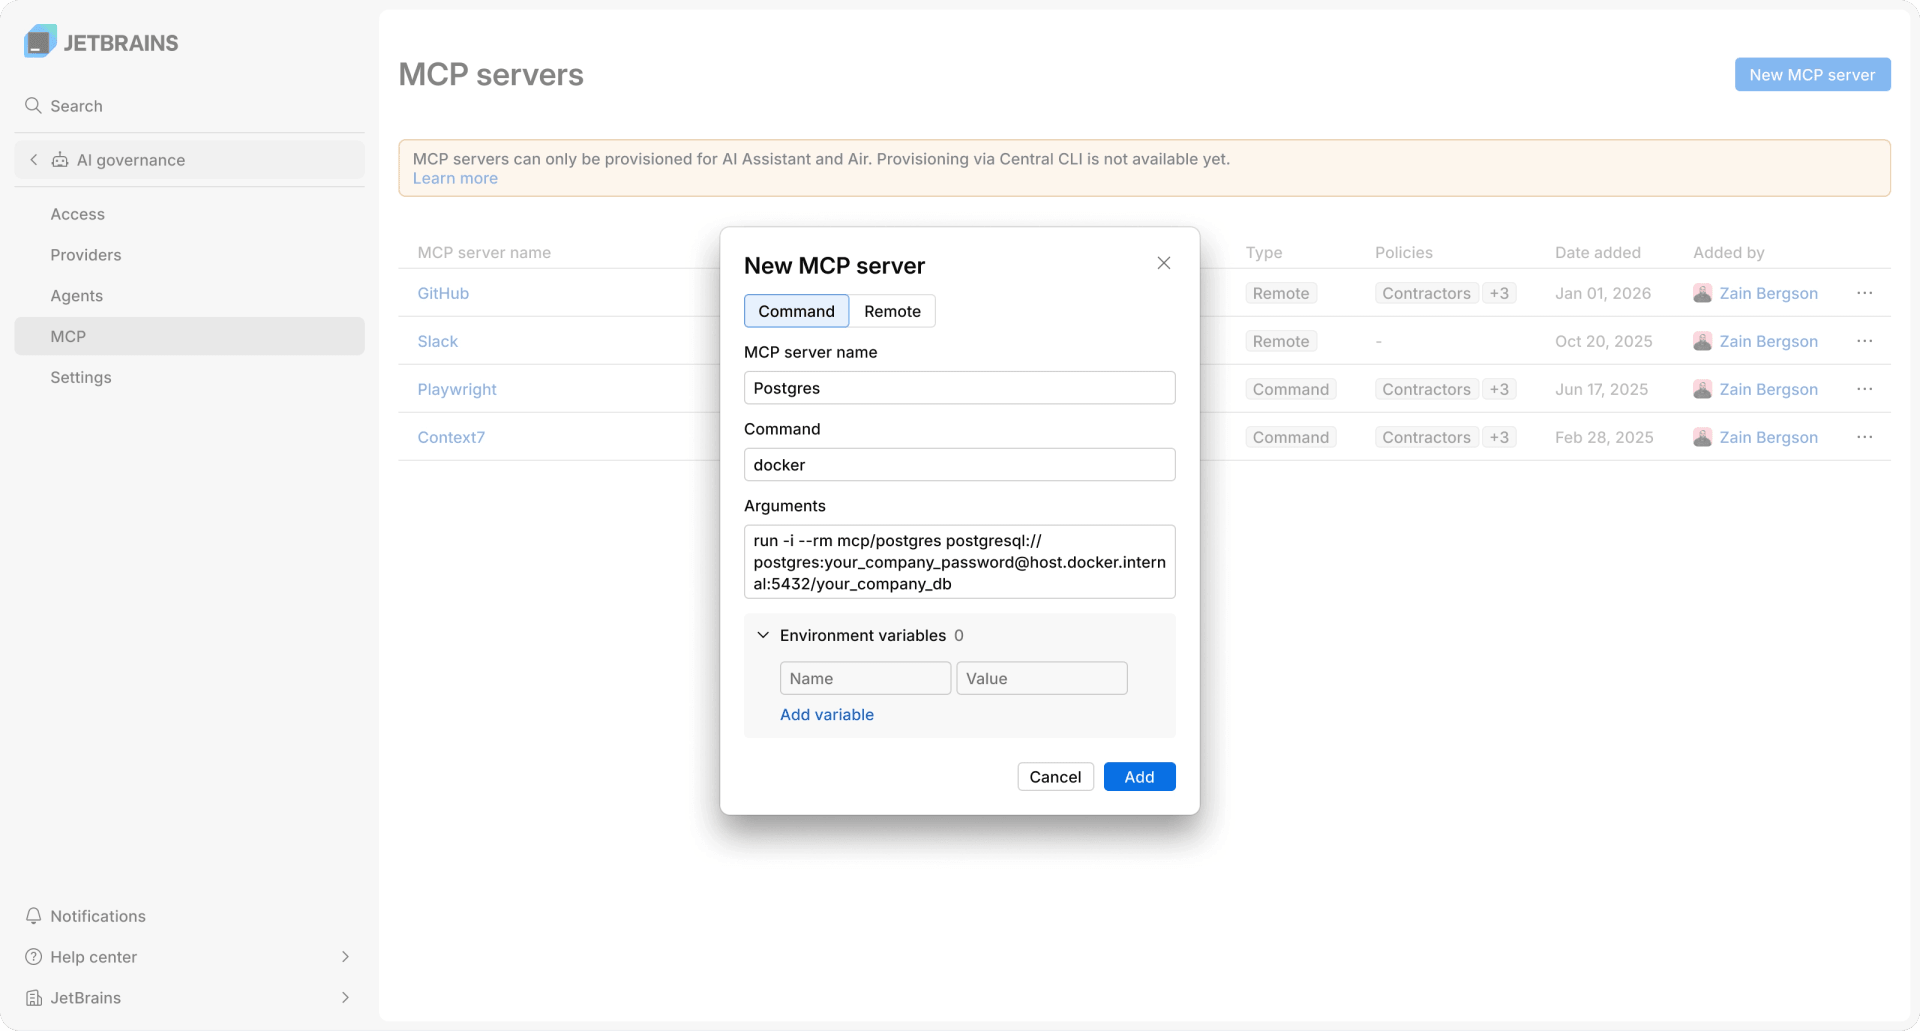The width and height of the screenshot is (1920, 1031).
Task: Follow the Learn more link in banner
Action: pos(455,178)
